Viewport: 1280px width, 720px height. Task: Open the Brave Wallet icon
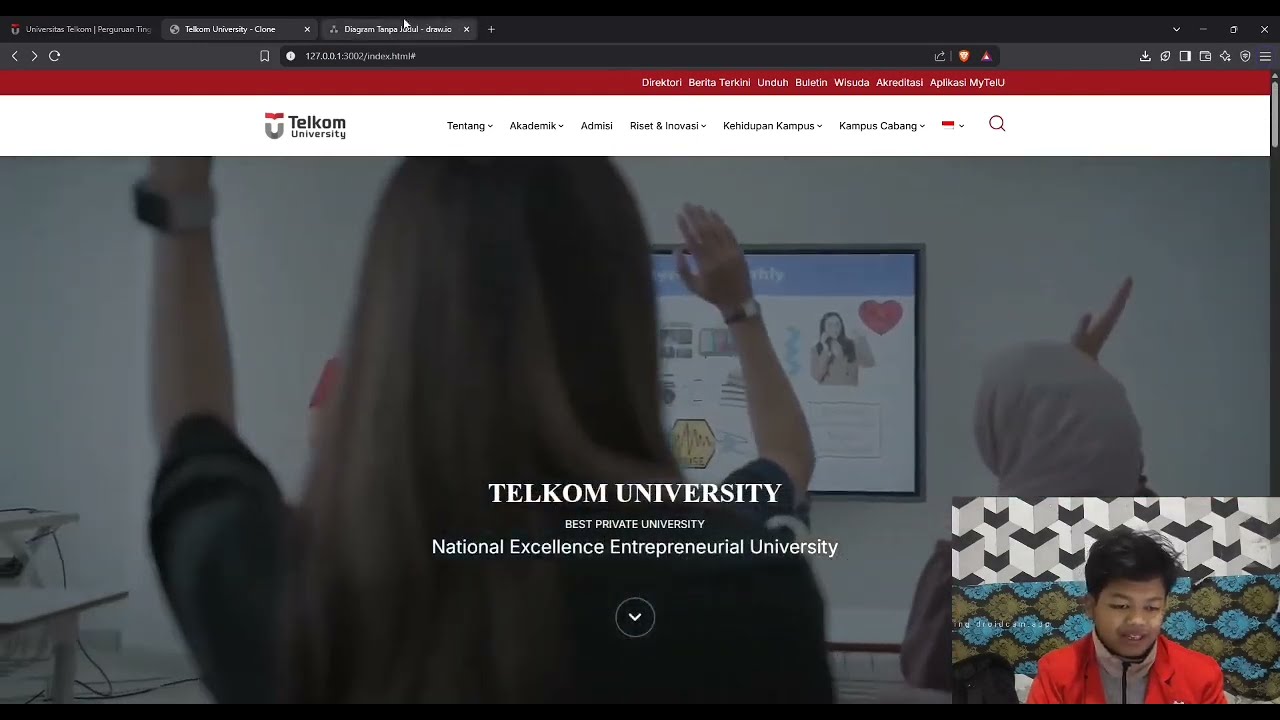[1205, 56]
